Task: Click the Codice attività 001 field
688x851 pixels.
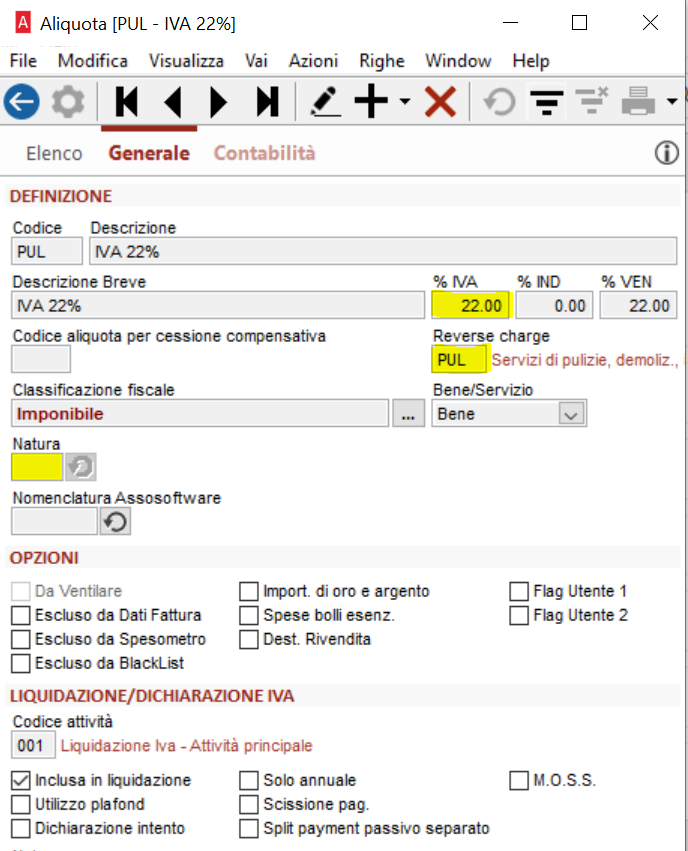Action: (x=33, y=745)
